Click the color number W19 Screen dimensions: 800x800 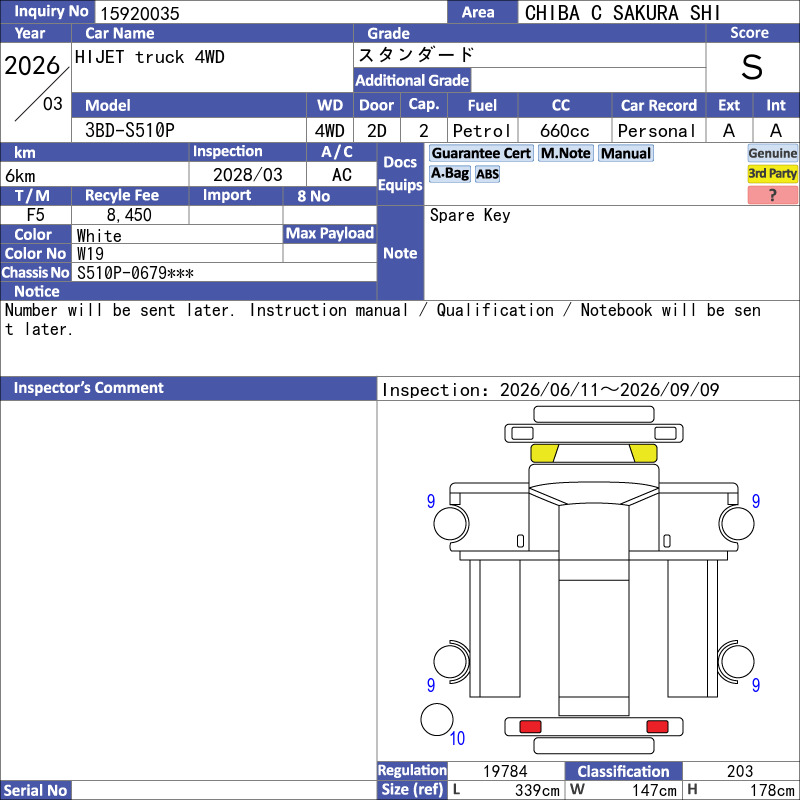[x=90, y=254]
